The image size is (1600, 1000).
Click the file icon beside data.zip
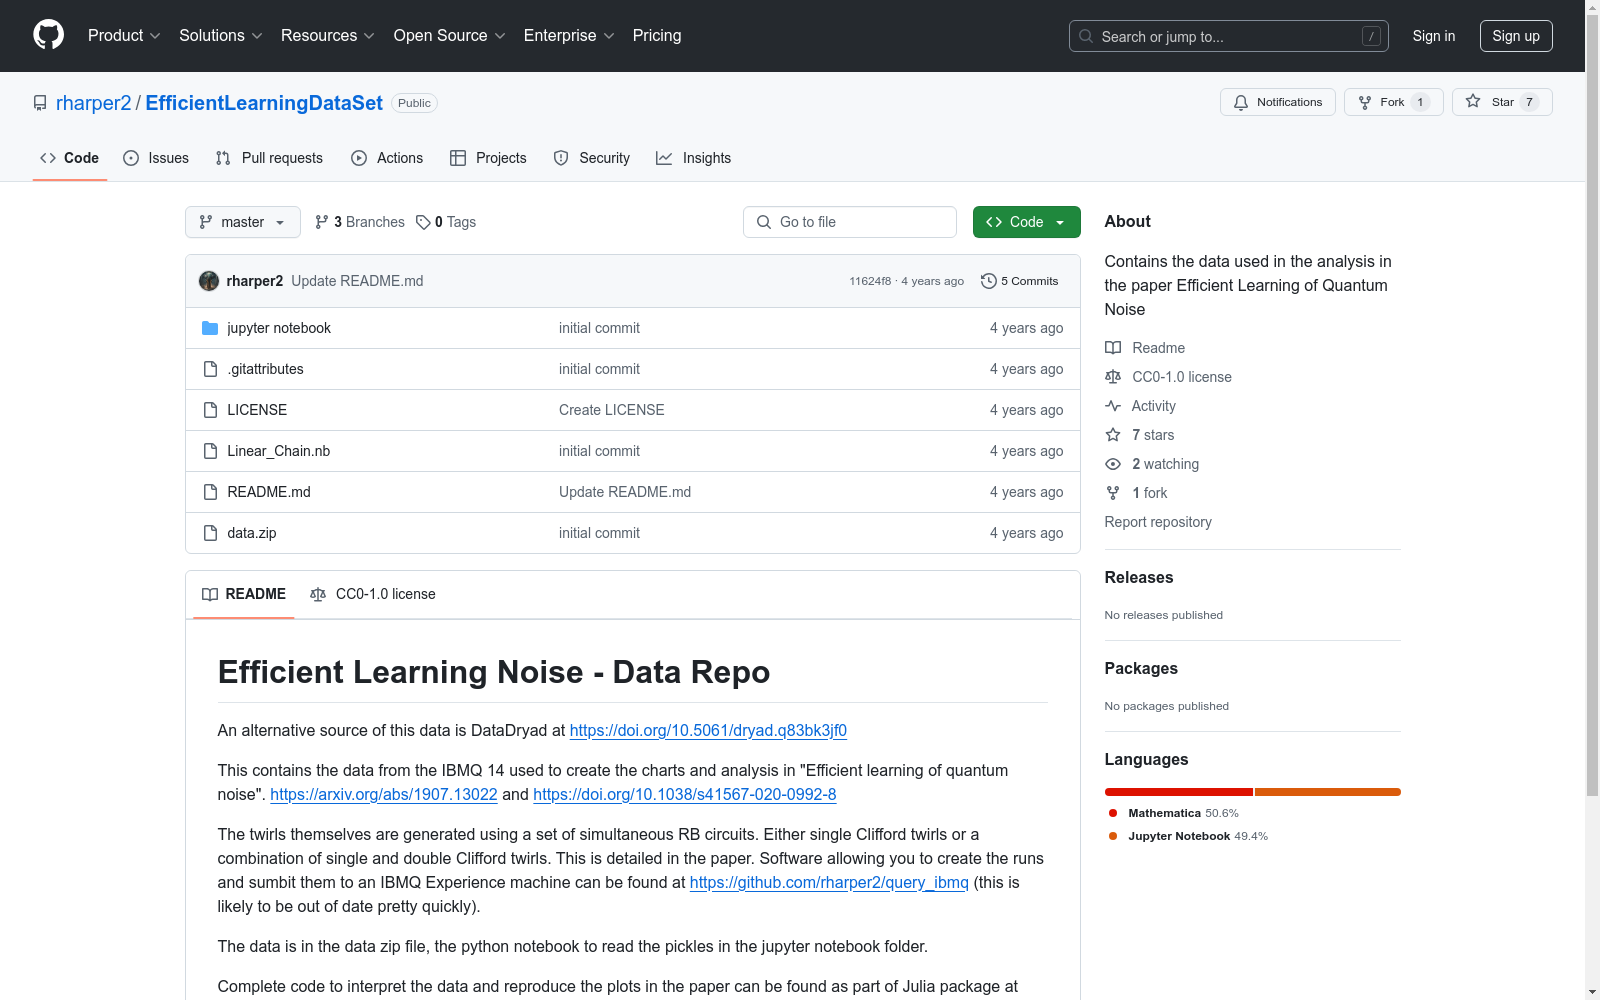[210, 533]
